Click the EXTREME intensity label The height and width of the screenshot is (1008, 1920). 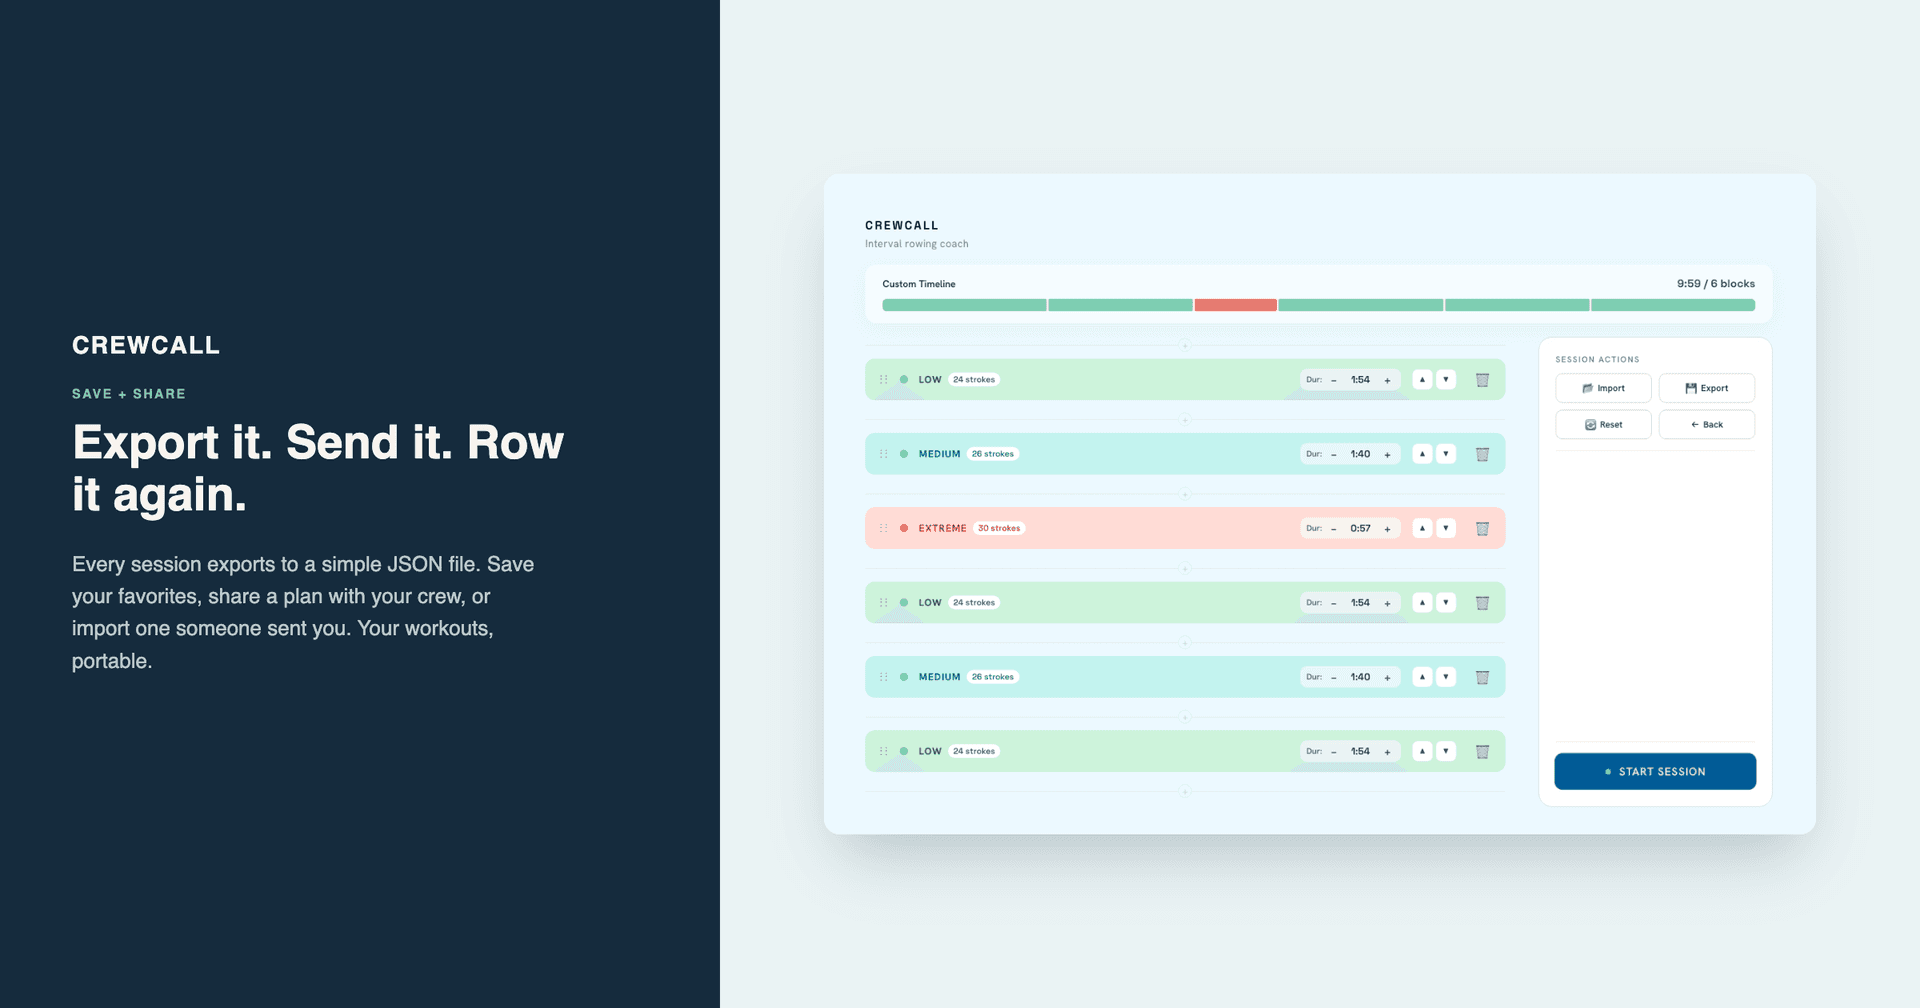pos(942,528)
